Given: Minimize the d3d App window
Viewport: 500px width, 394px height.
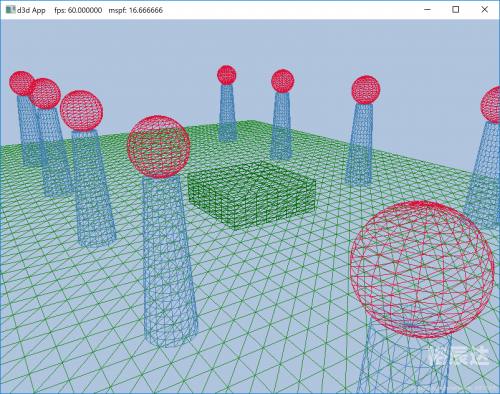Looking at the screenshot, I should pos(427,10).
